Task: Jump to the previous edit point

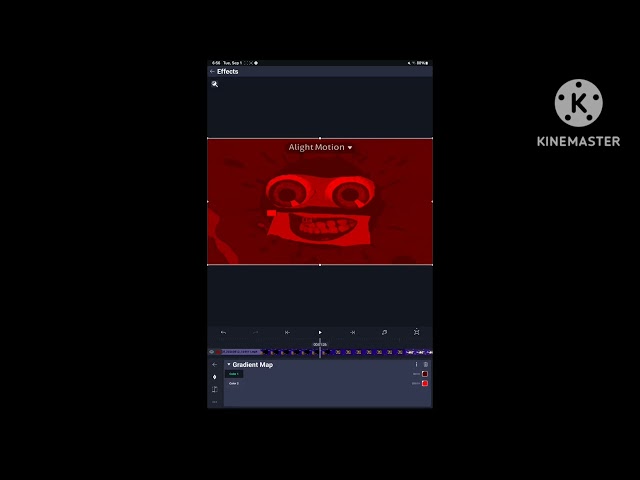Action: 287,332
